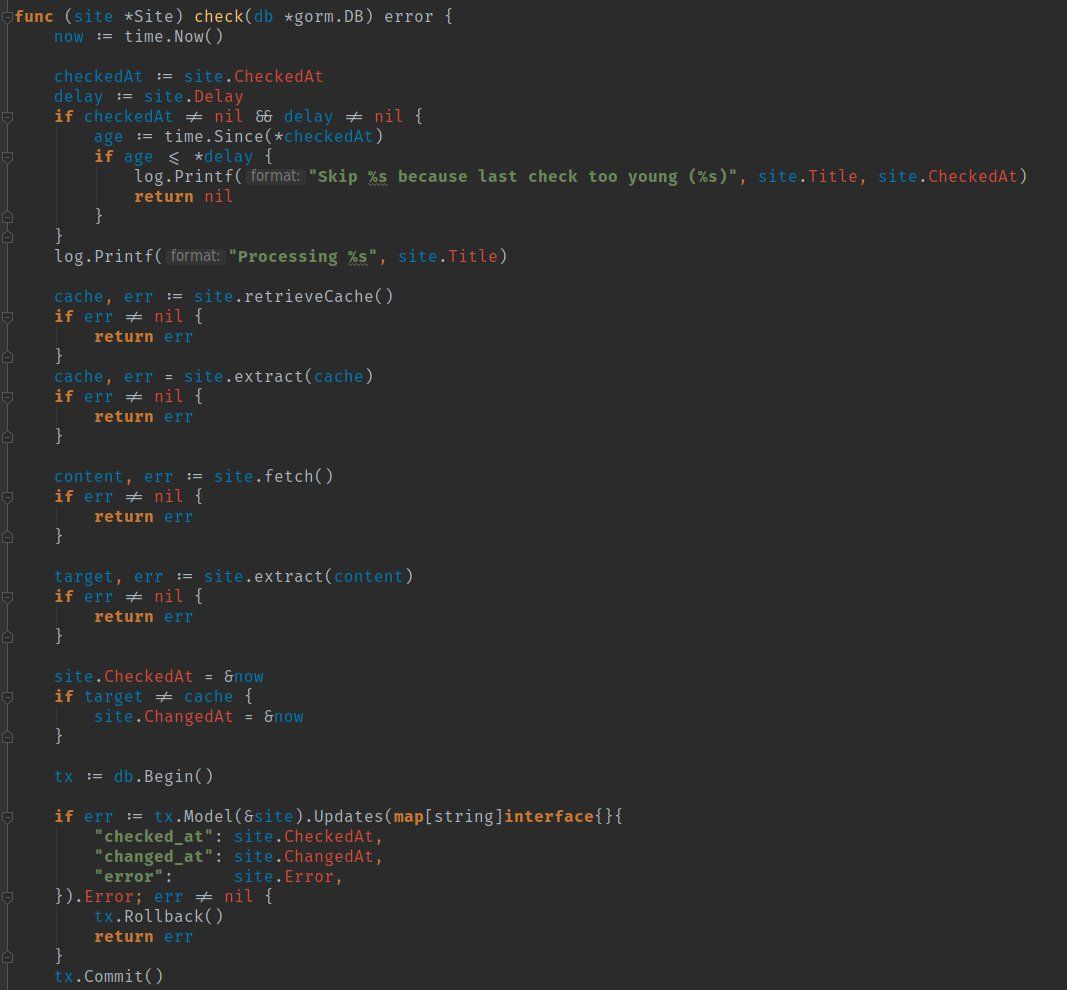The width and height of the screenshot is (1067, 990).
Task: Click the gorm.DB parameter type
Action: pos(298,17)
